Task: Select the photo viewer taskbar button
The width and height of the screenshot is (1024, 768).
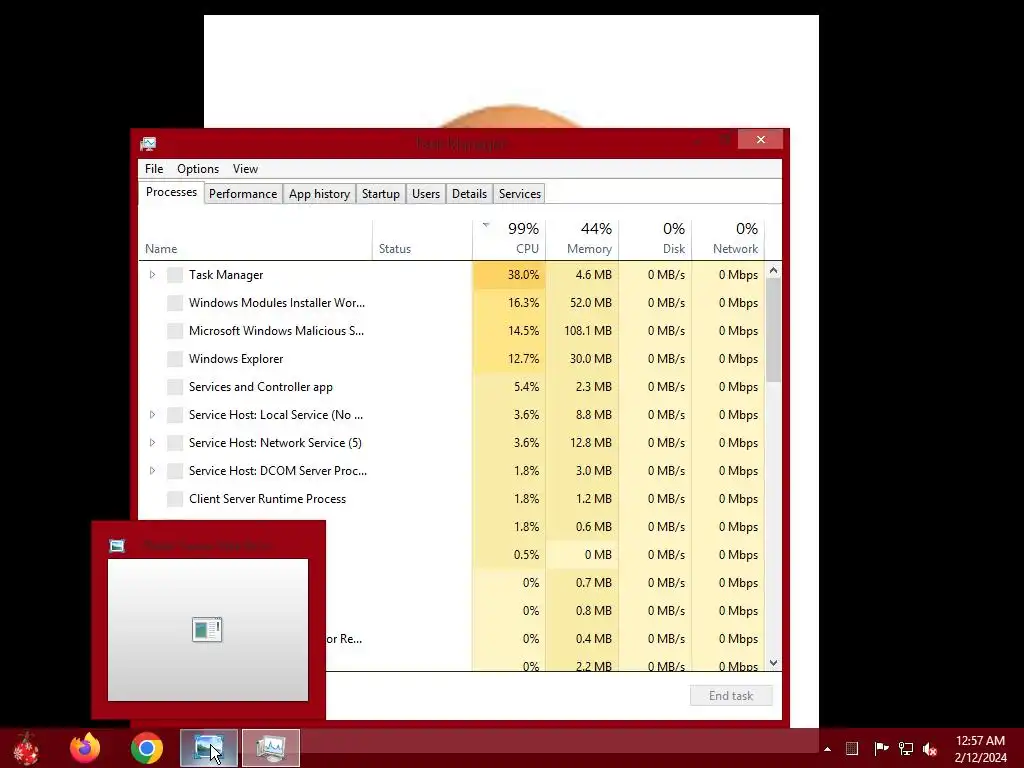Action: (x=209, y=748)
